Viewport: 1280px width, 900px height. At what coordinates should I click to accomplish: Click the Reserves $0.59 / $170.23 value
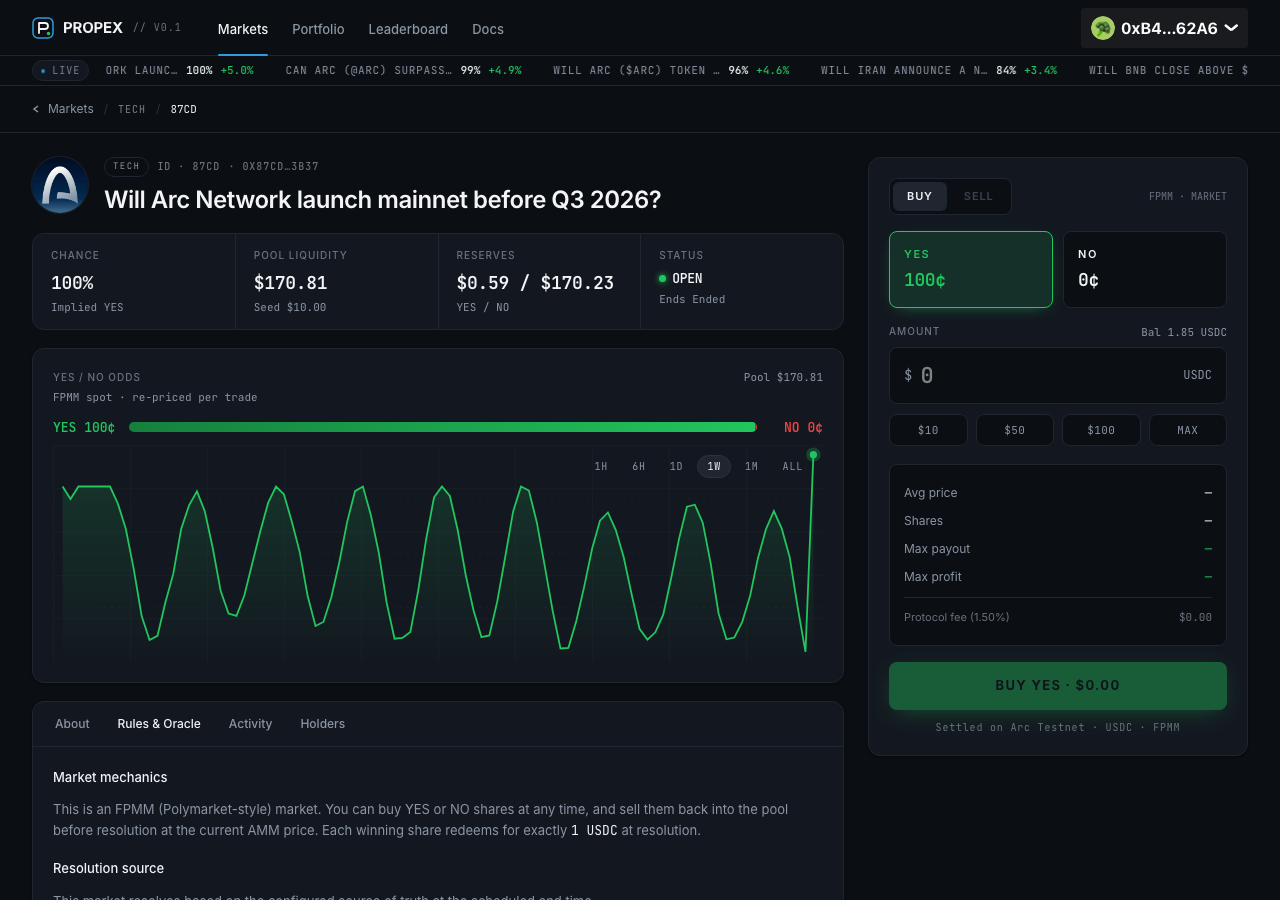click(x=535, y=283)
